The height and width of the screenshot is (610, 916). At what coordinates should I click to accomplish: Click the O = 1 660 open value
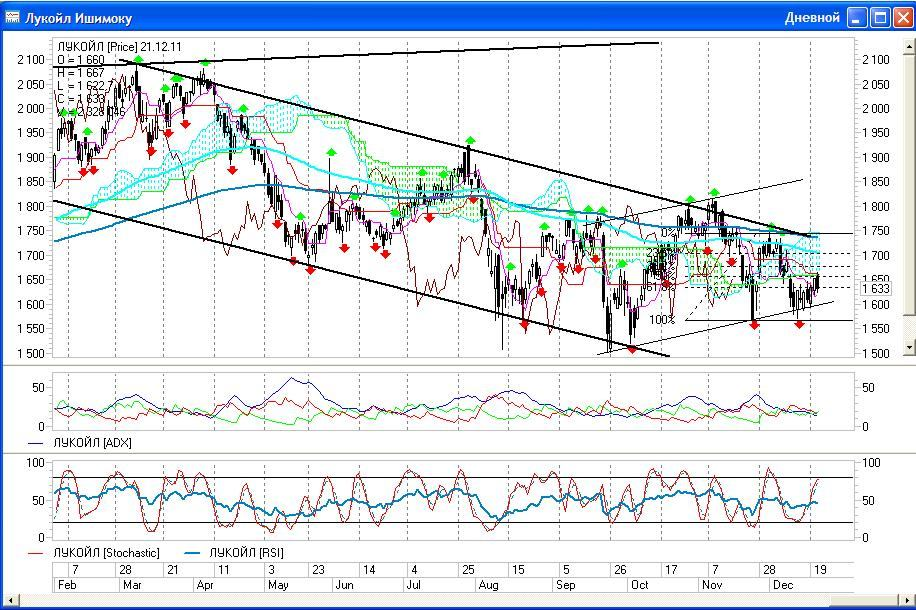[81, 60]
